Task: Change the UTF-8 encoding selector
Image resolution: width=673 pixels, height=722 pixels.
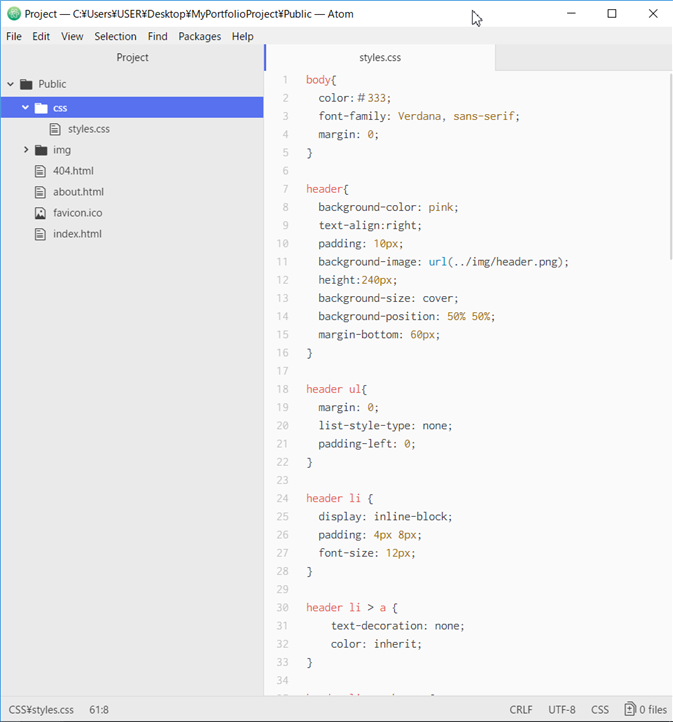Action: pyautogui.click(x=562, y=710)
